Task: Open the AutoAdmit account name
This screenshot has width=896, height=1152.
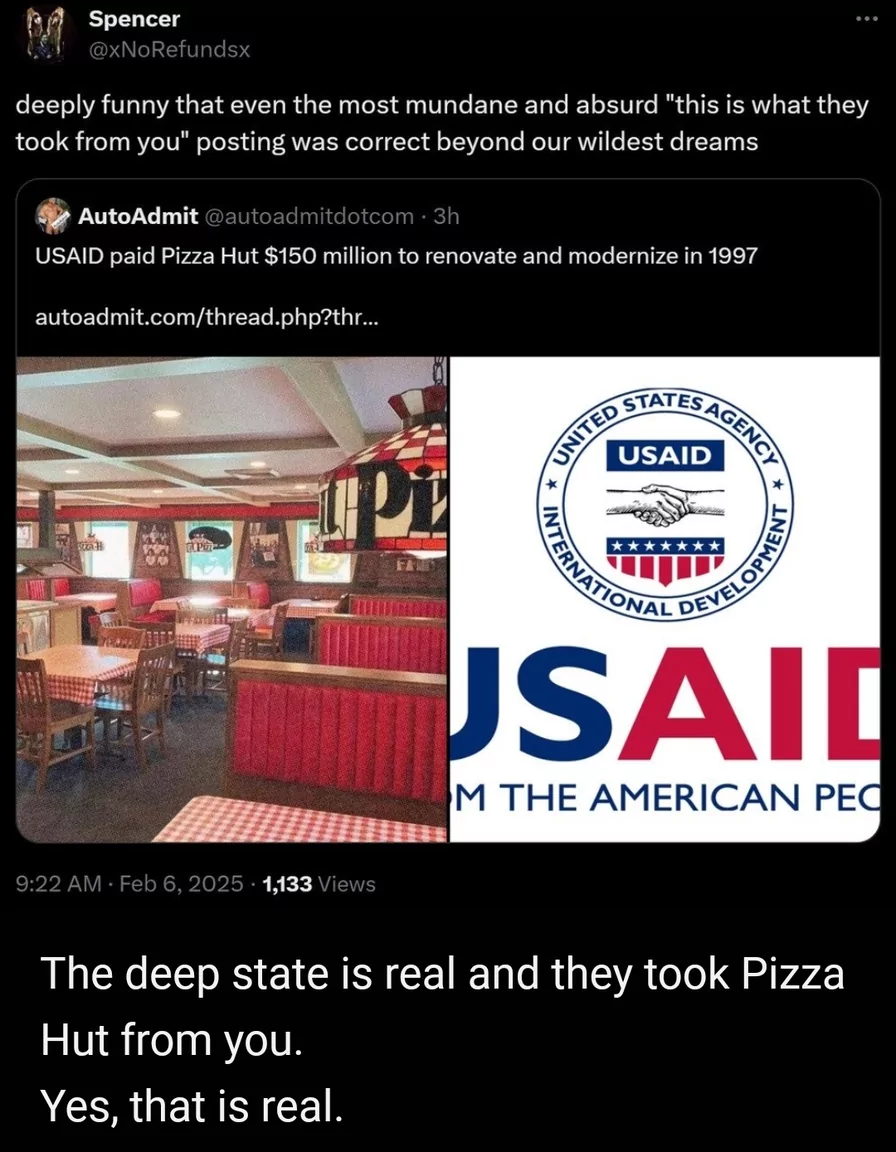Action: click(x=138, y=216)
